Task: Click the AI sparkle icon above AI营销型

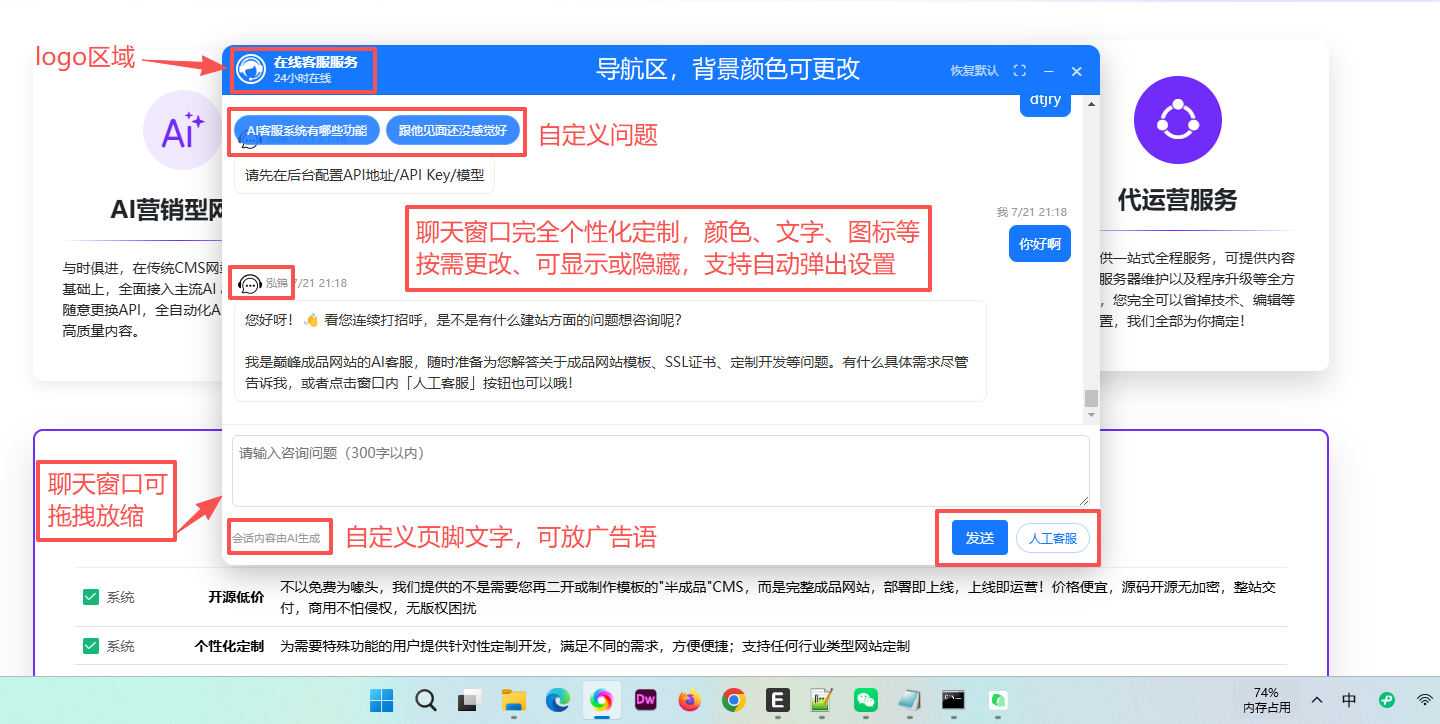Action: click(x=183, y=130)
